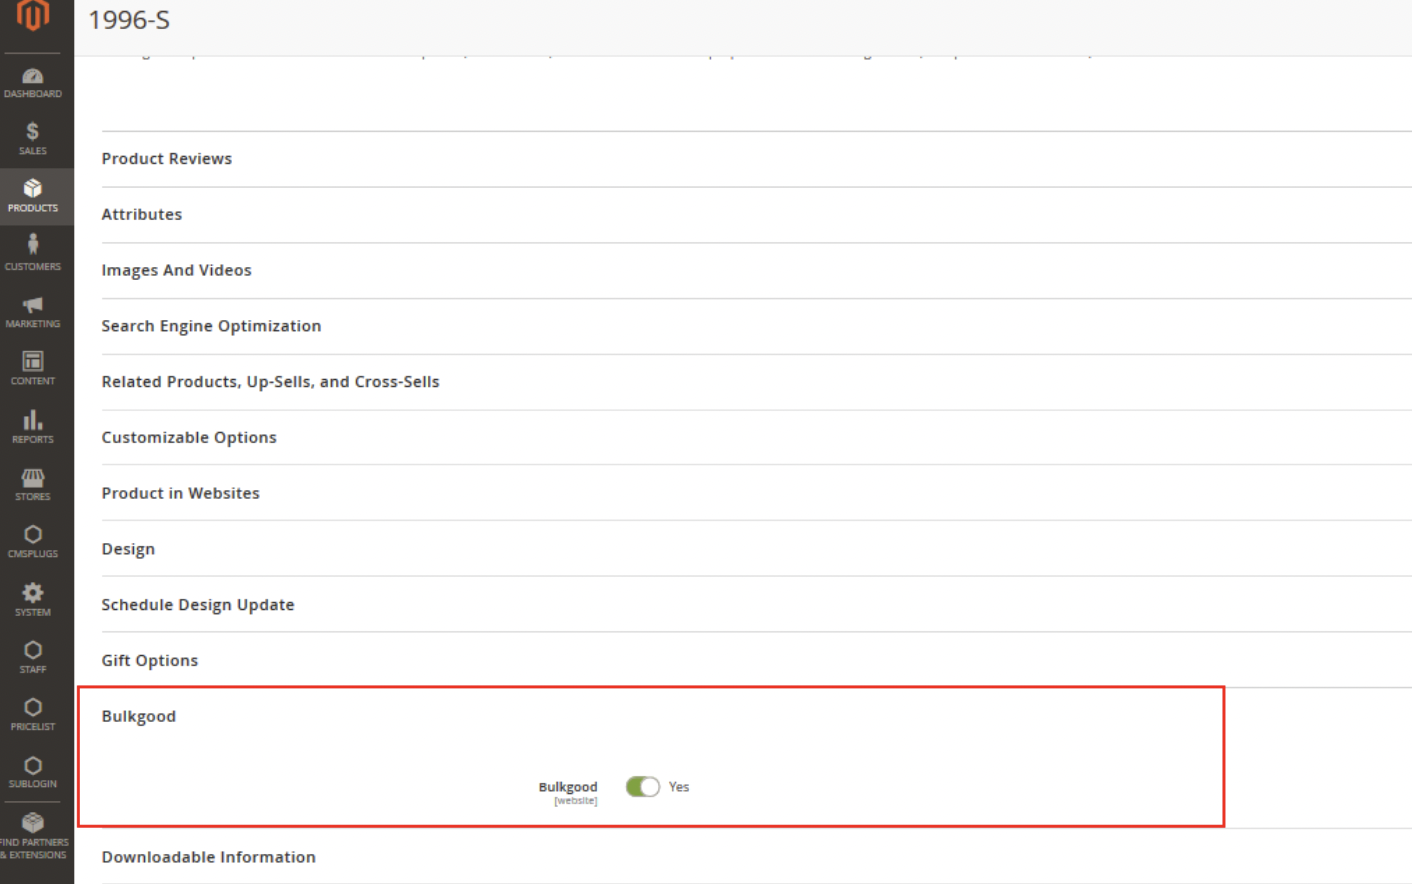
Task: Expand the Search Engine Optimization section
Action: tap(211, 326)
